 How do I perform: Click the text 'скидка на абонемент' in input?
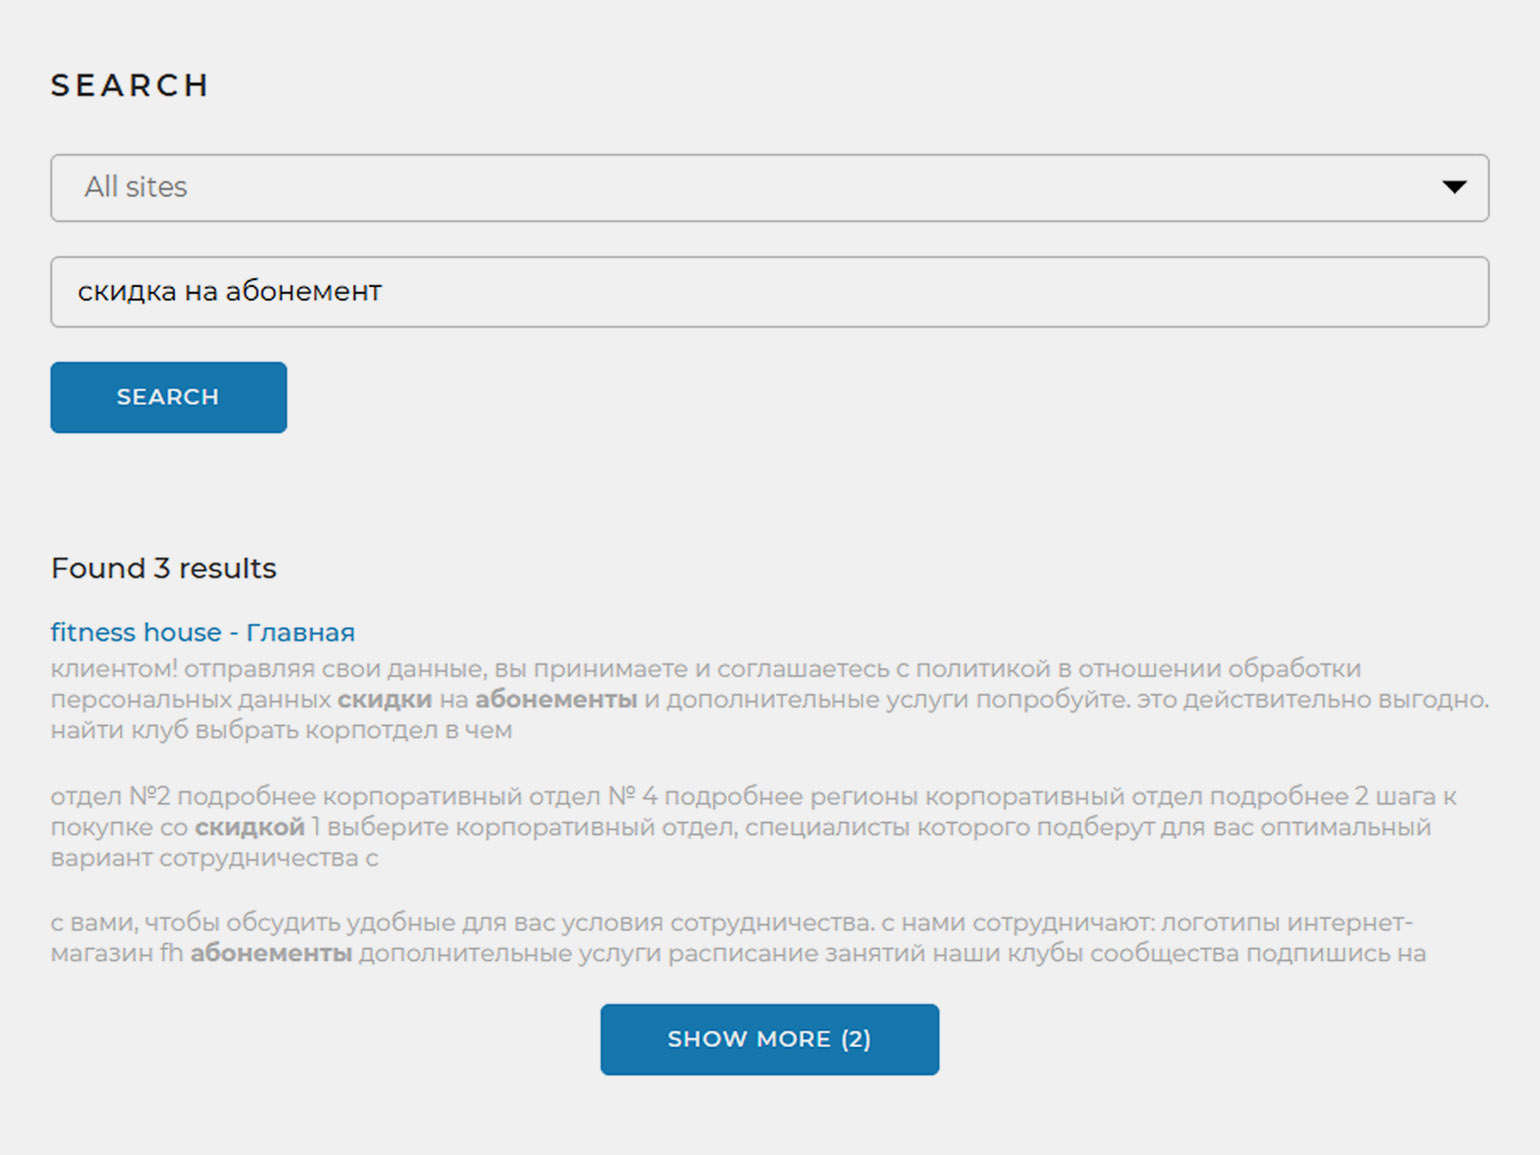(230, 292)
